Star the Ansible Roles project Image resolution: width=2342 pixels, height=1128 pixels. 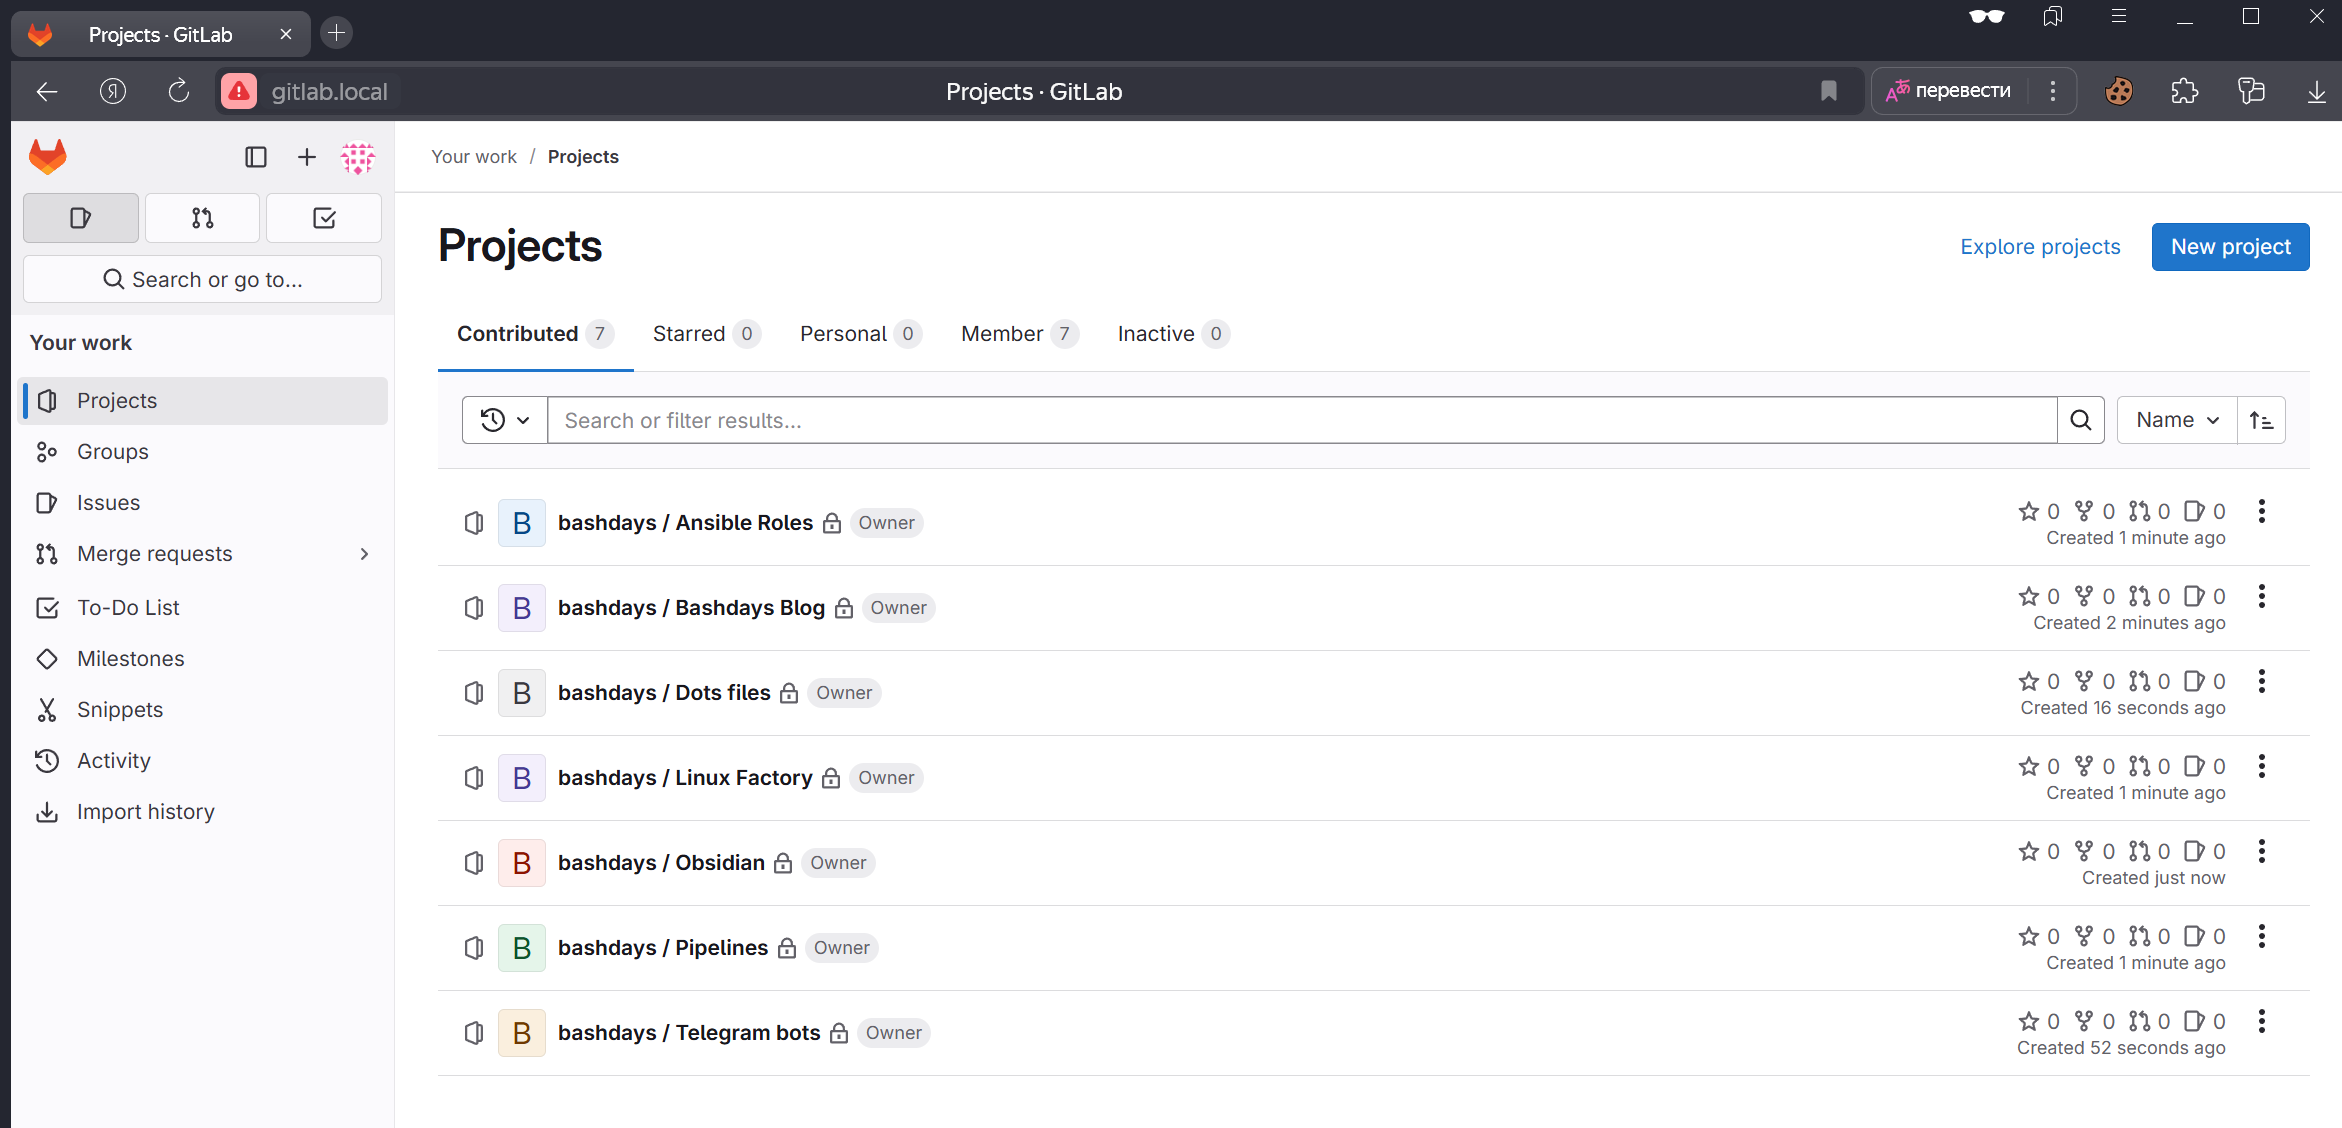point(2029,512)
